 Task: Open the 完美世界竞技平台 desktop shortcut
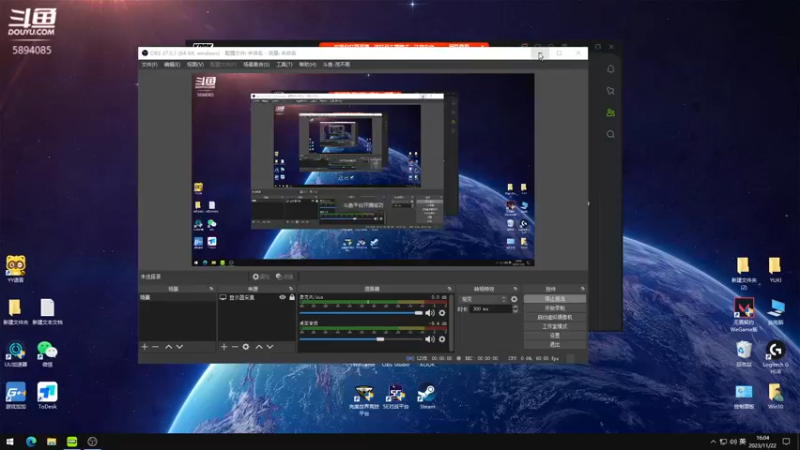[364, 401]
